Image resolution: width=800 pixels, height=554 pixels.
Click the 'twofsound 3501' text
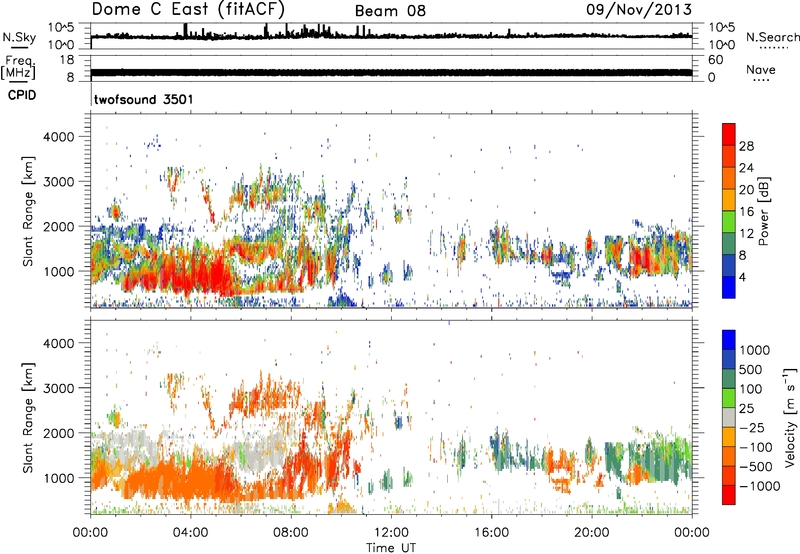(x=144, y=99)
